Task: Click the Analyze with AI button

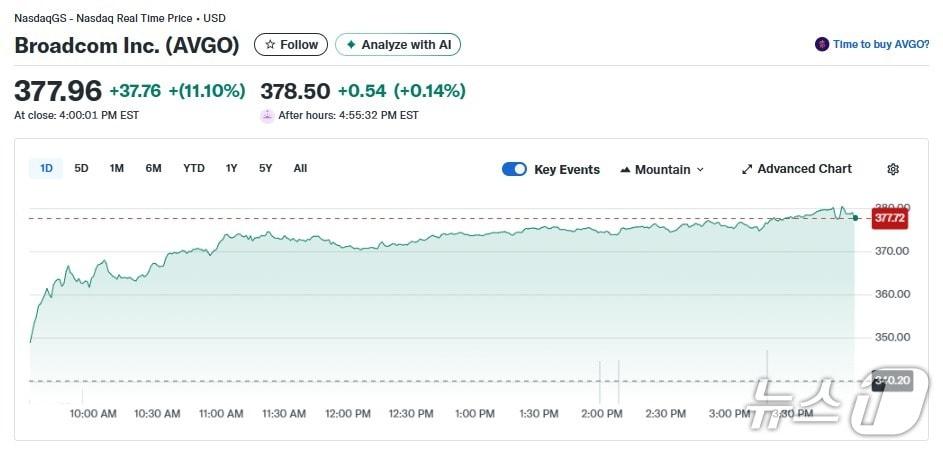Action: coord(398,45)
